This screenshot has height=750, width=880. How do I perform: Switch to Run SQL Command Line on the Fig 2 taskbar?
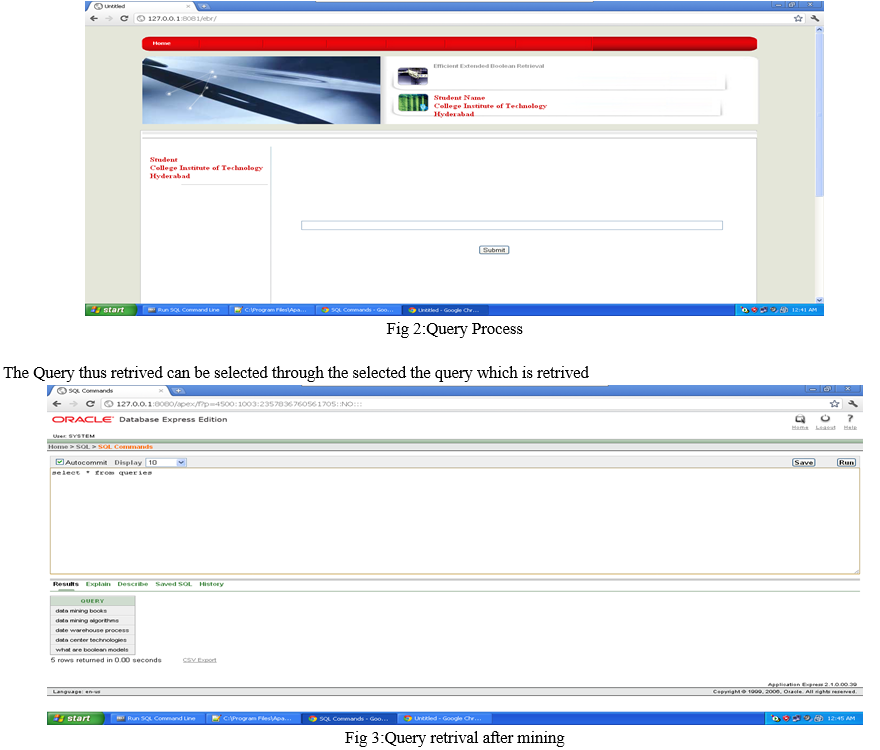(184, 310)
